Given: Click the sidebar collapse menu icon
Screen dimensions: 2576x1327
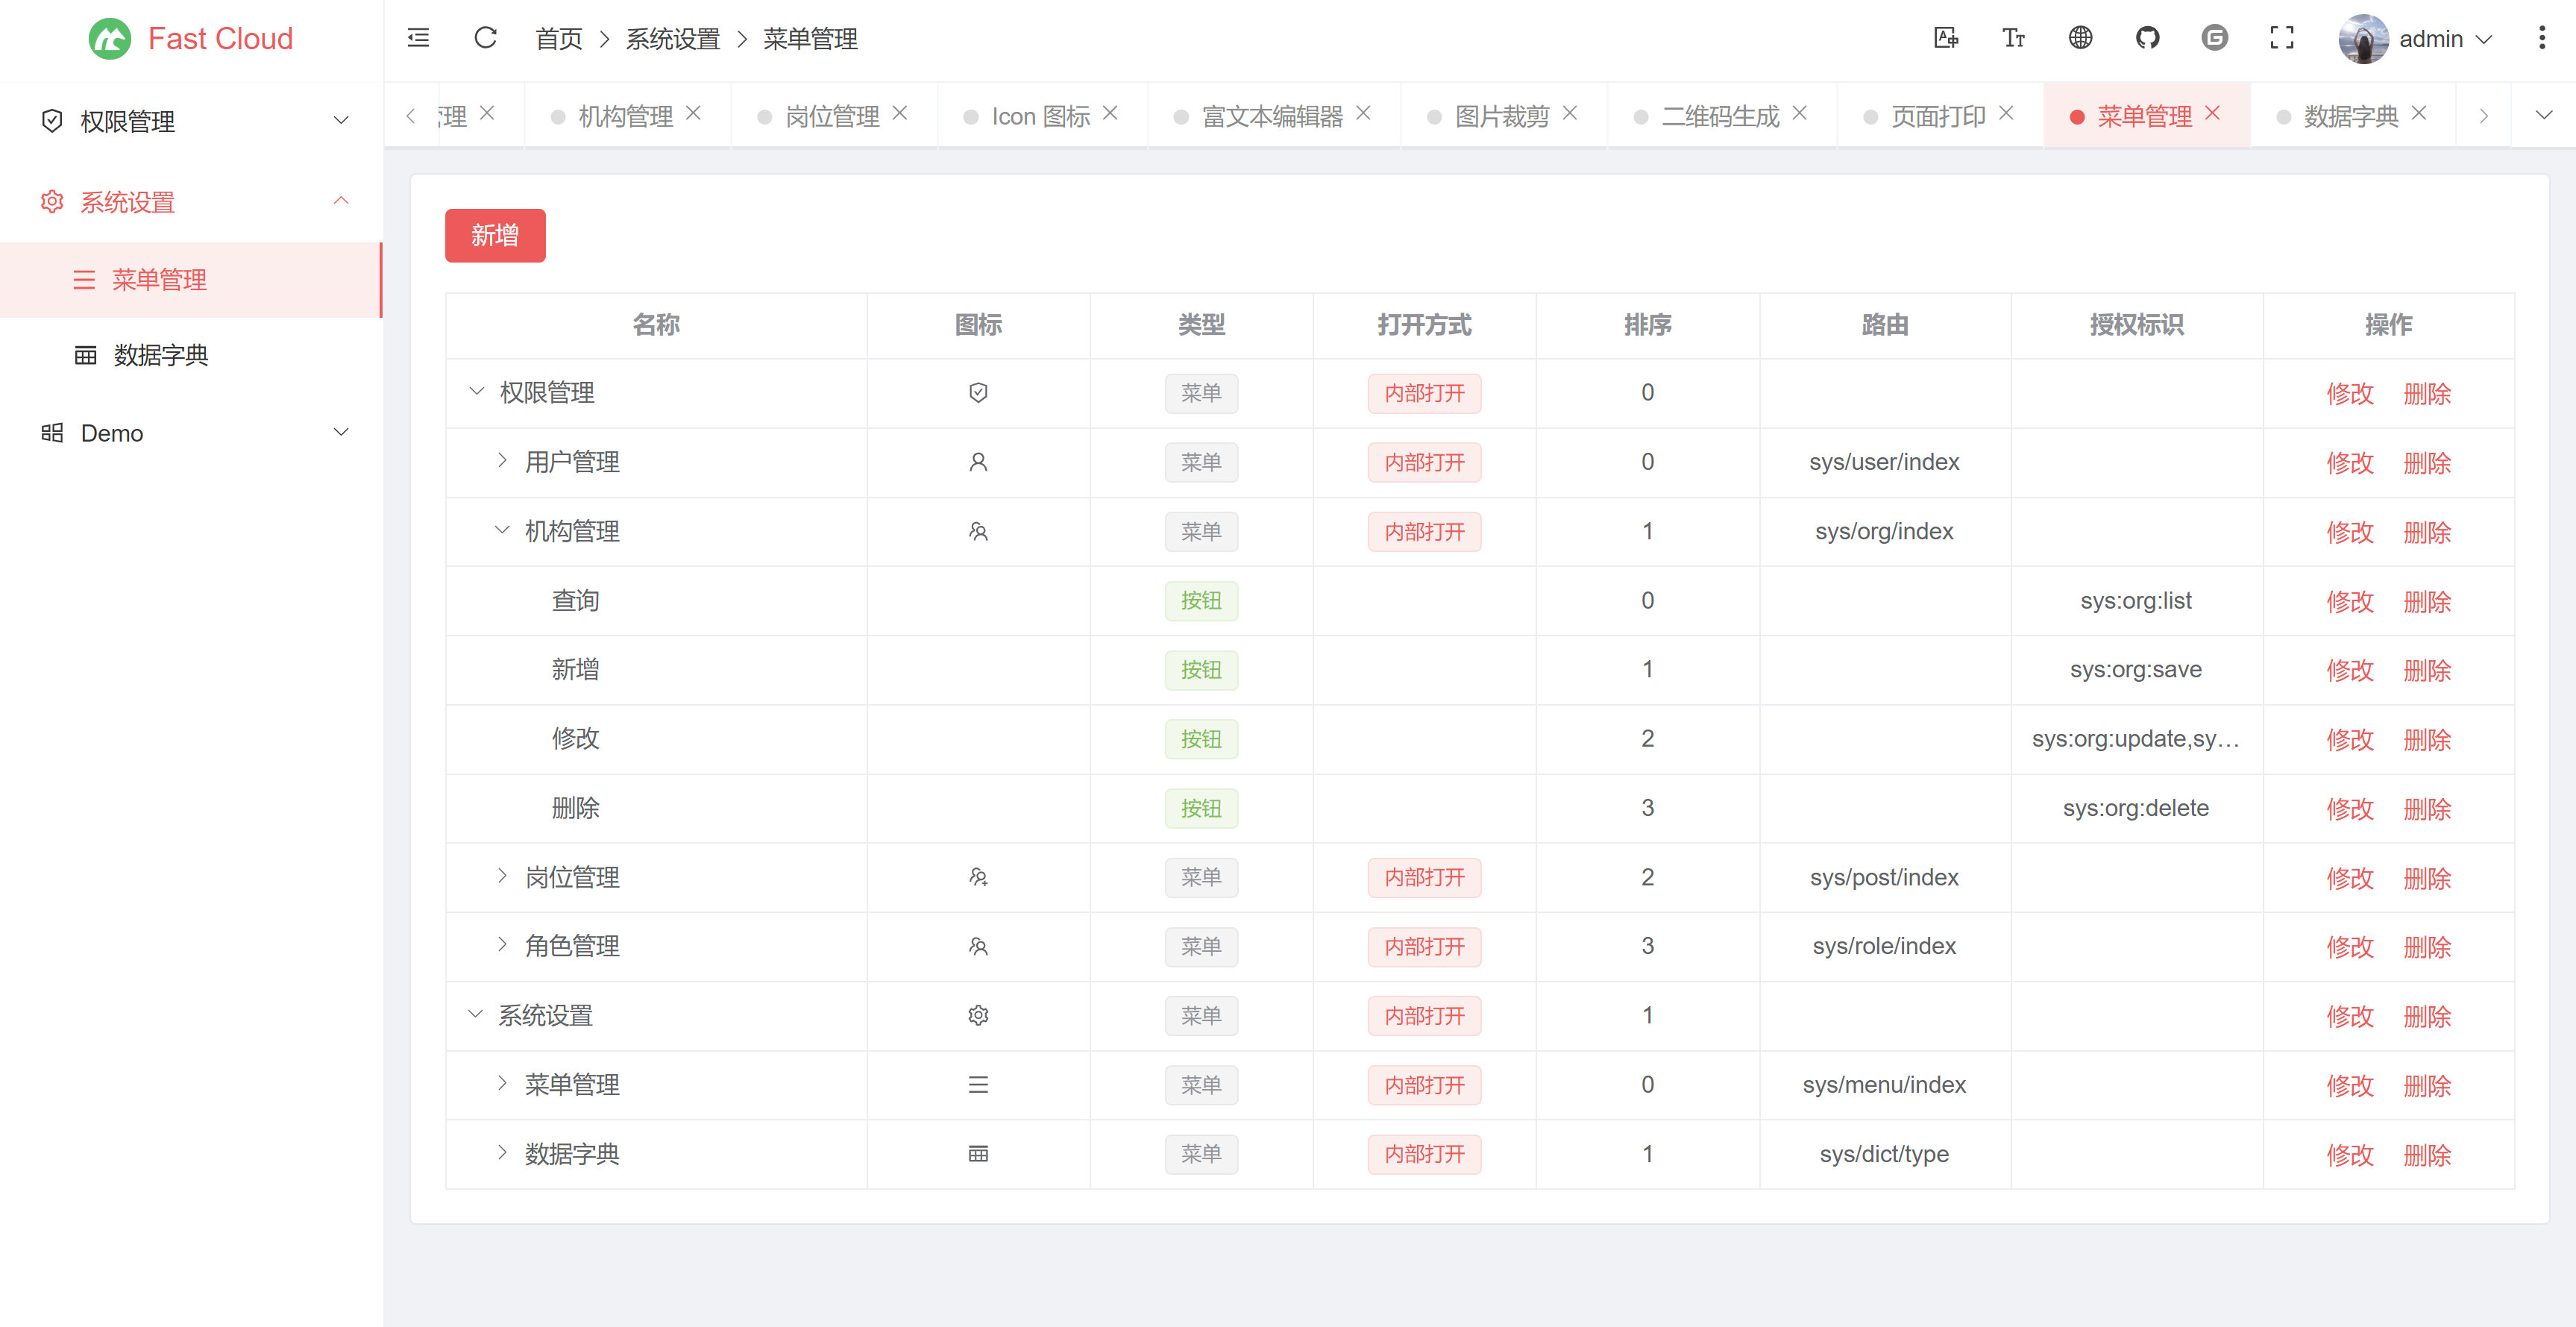Looking at the screenshot, I should pyautogui.click(x=418, y=38).
